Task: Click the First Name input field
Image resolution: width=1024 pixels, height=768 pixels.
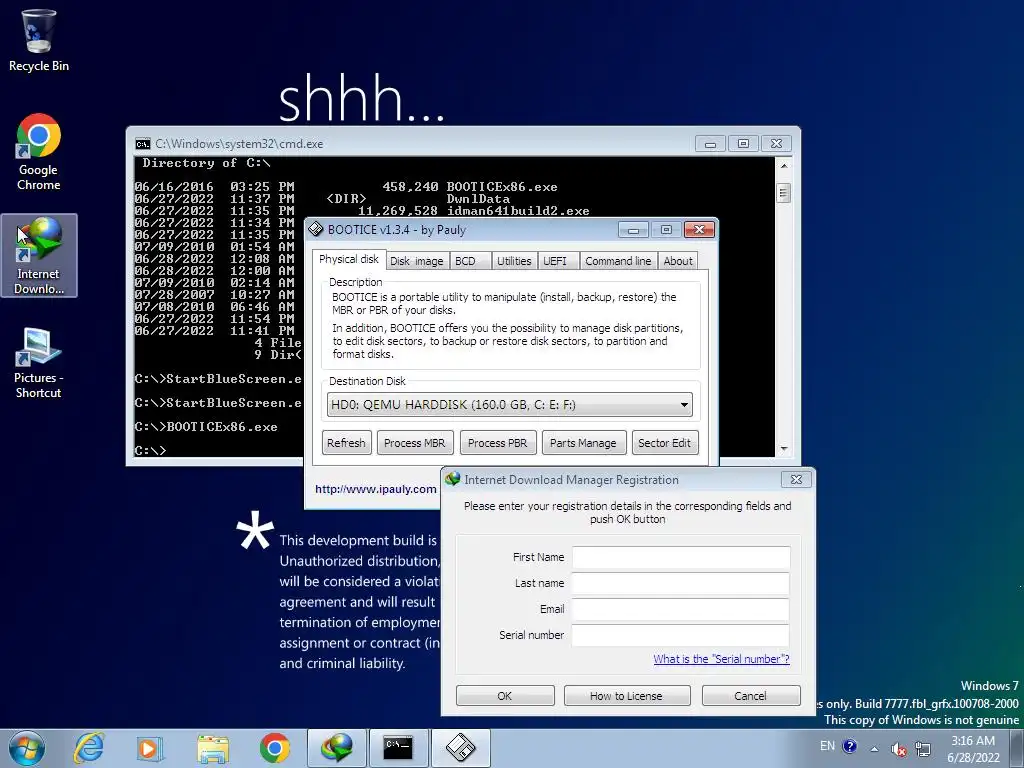Action: (x=680, y=558)
